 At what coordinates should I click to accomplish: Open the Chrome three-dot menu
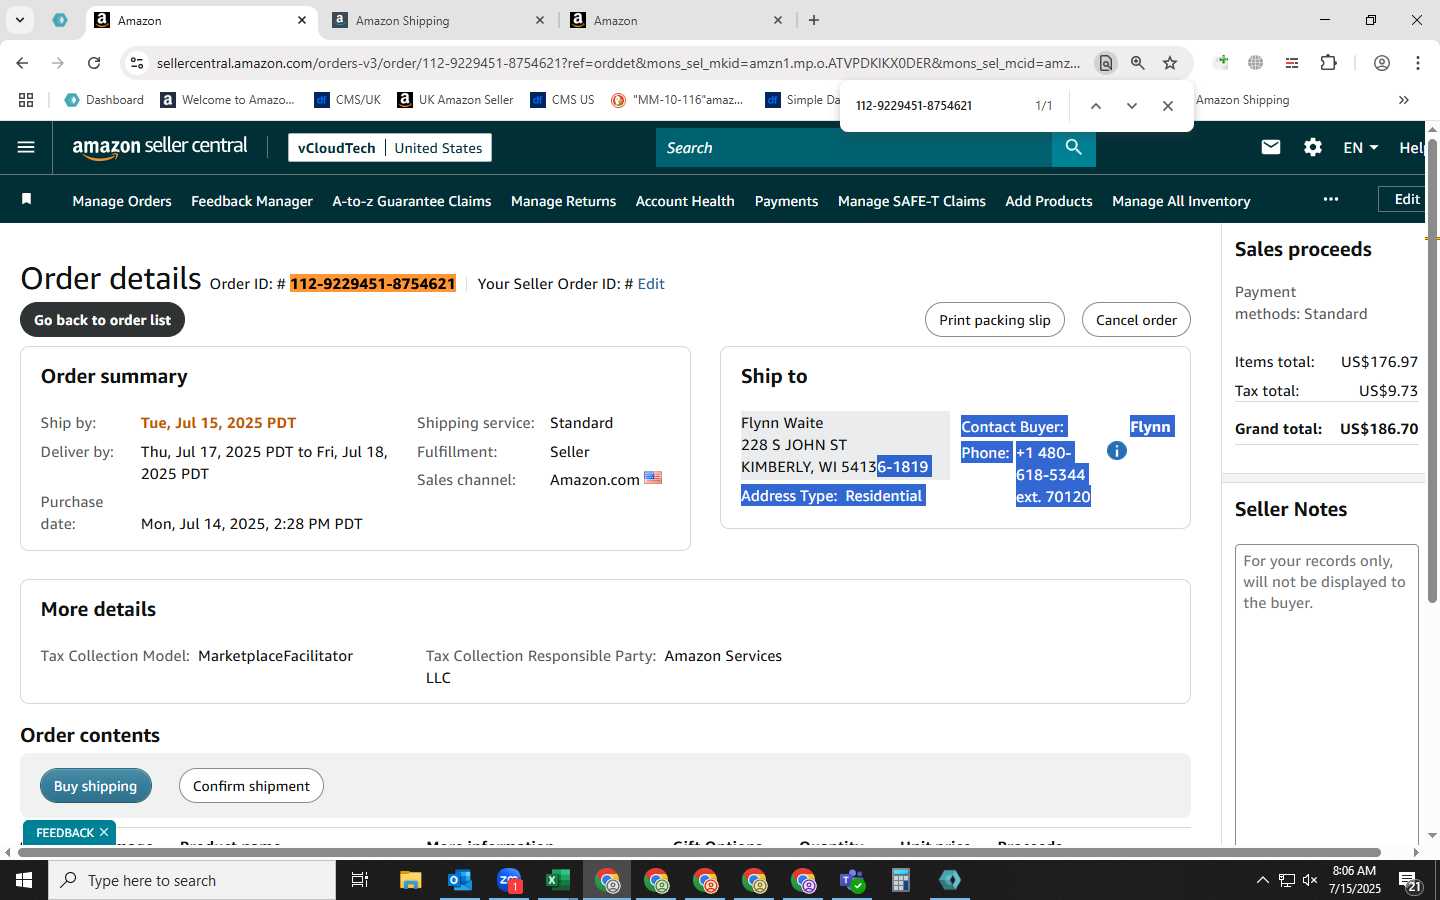1418,63
